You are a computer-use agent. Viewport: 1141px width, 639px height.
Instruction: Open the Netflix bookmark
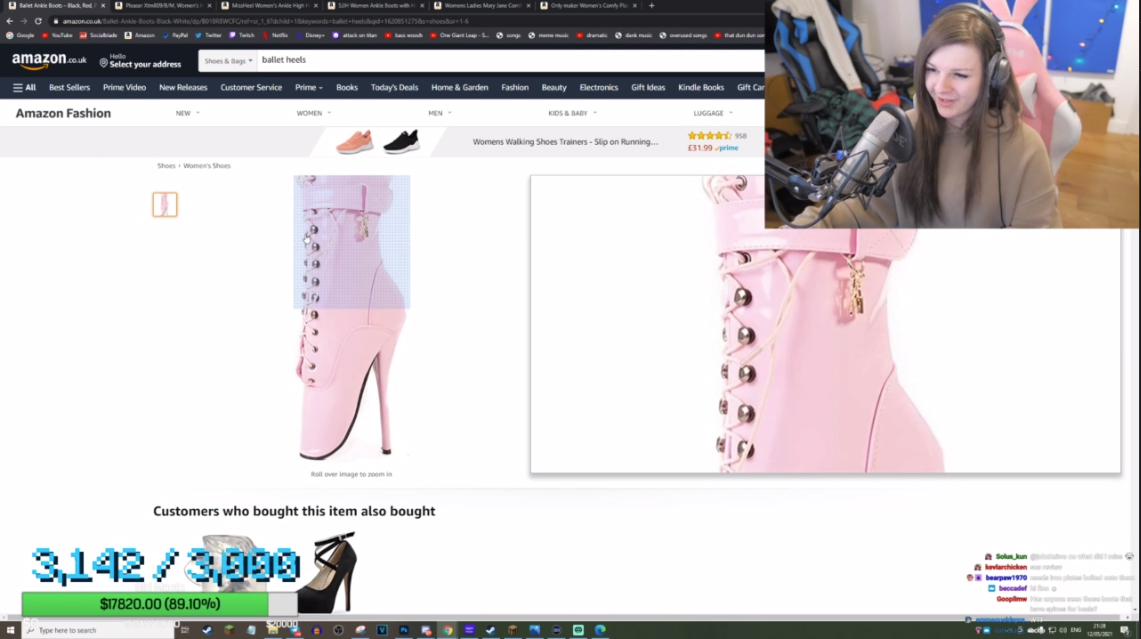275,35
